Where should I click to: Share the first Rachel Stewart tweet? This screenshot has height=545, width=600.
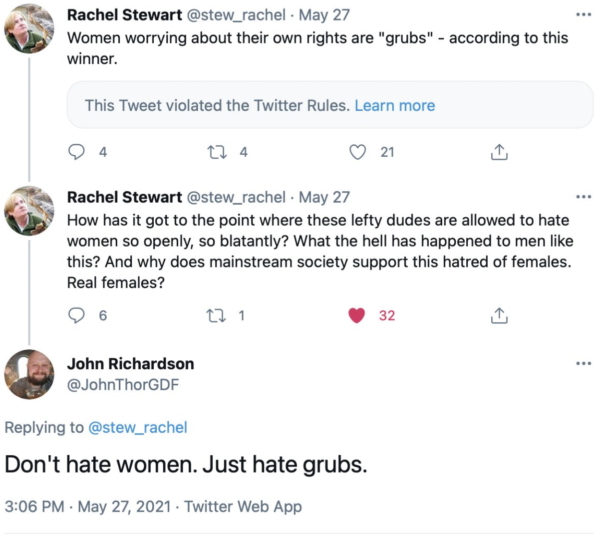[x=497, y=152]
